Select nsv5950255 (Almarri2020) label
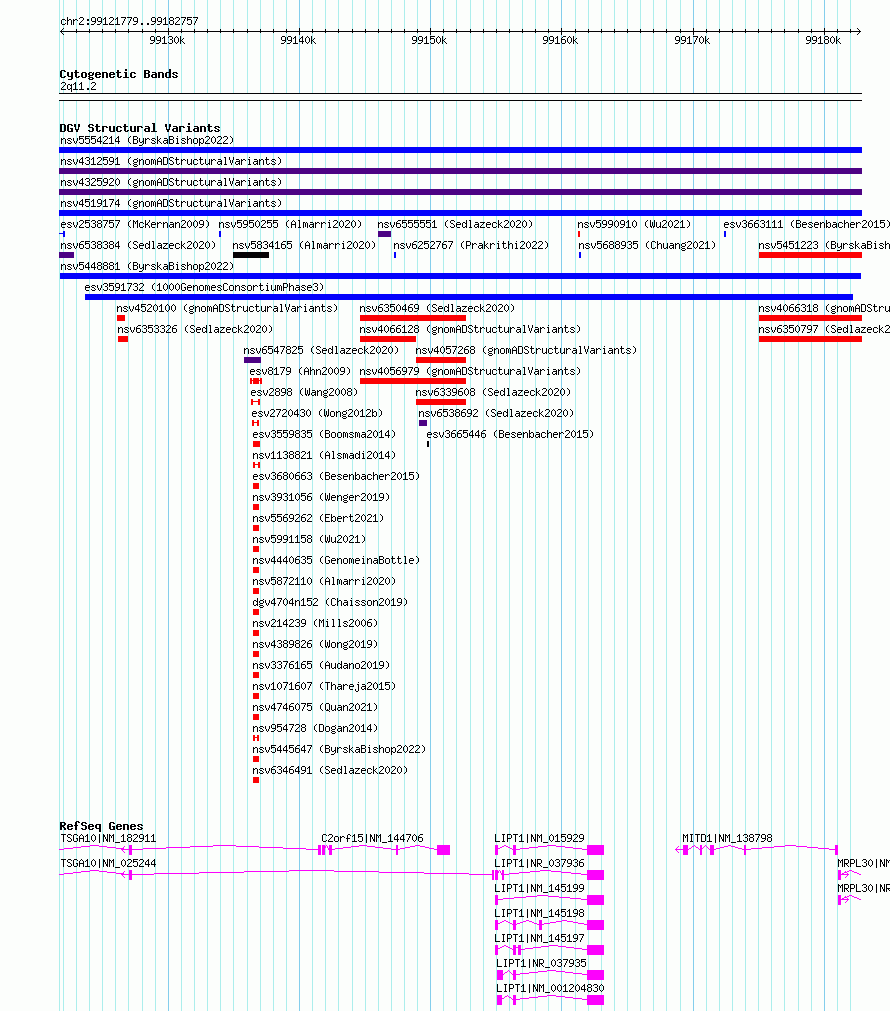This screenshot has width=890, height=1011. click(290, 224)
